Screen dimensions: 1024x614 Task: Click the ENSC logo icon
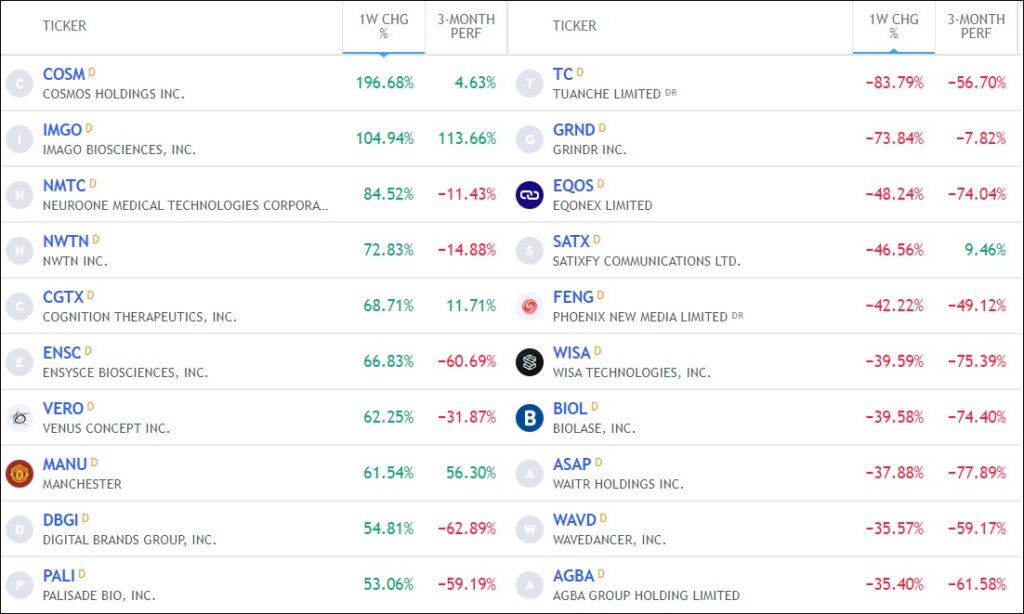[x=20, y=362]
